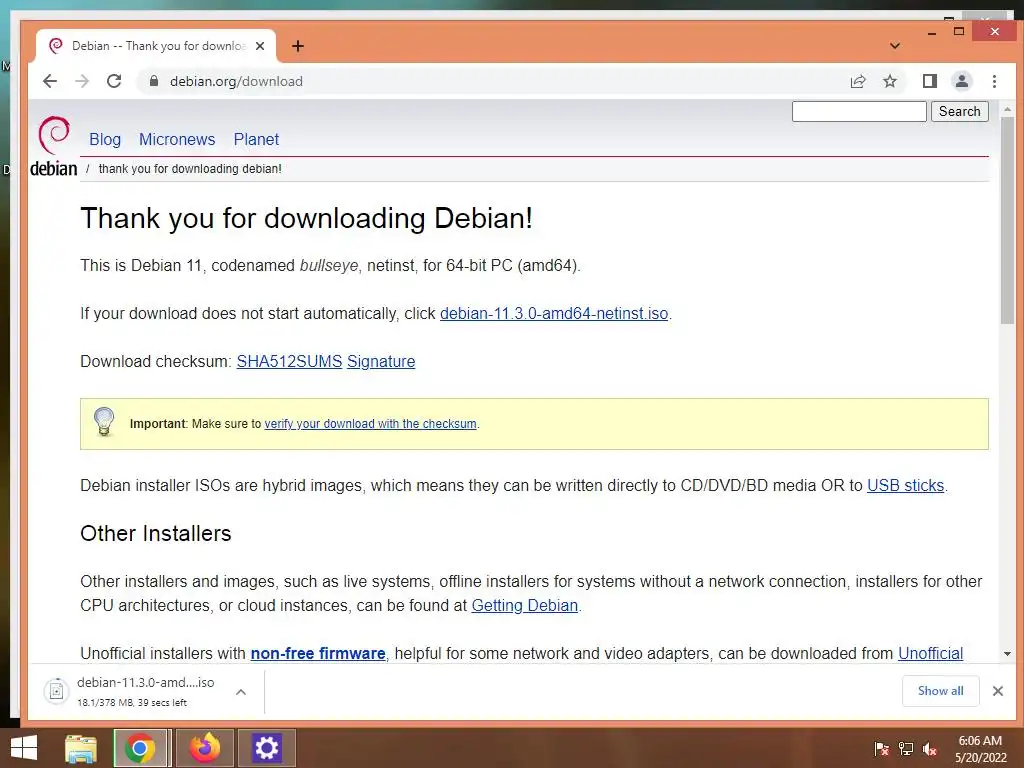The image size is (1024, 768).
Task: Open the browser side panel
Action: (929, 81)
